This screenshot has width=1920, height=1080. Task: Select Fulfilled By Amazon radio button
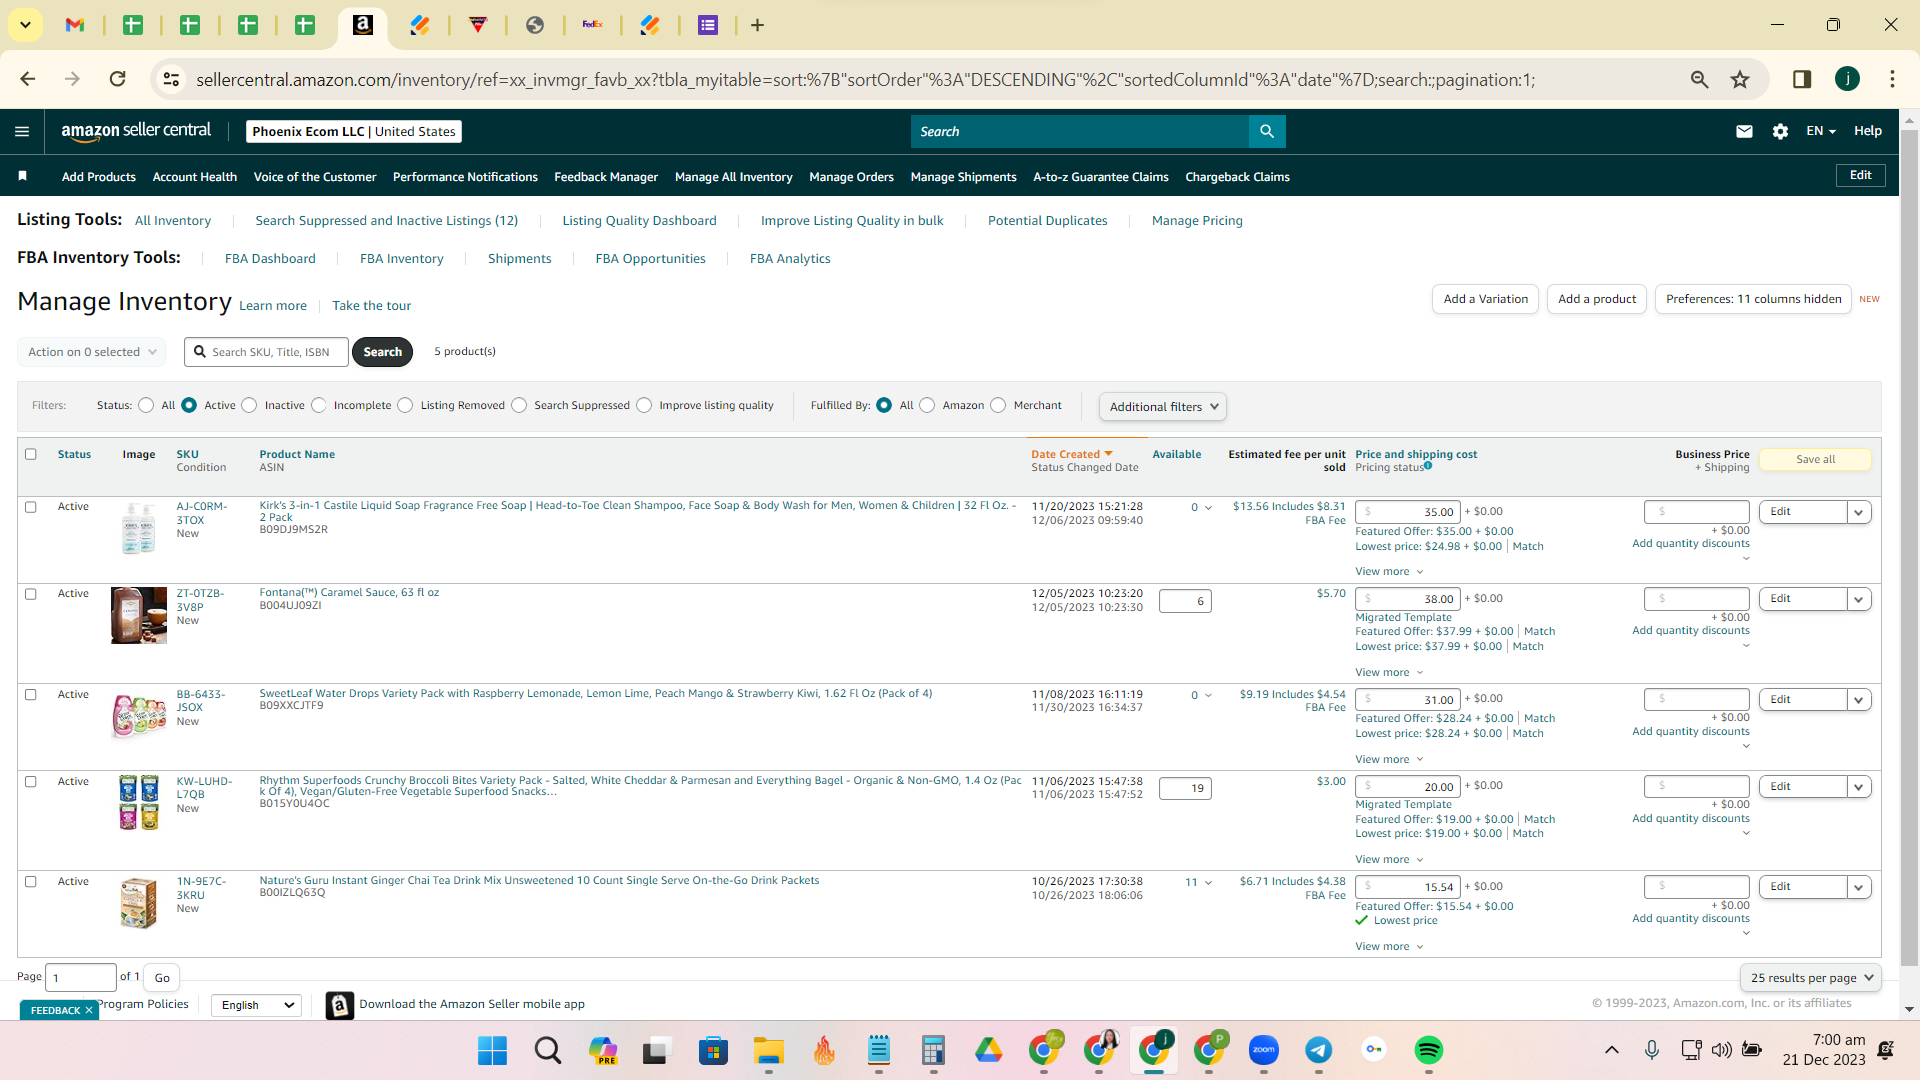tap(927, 405)
